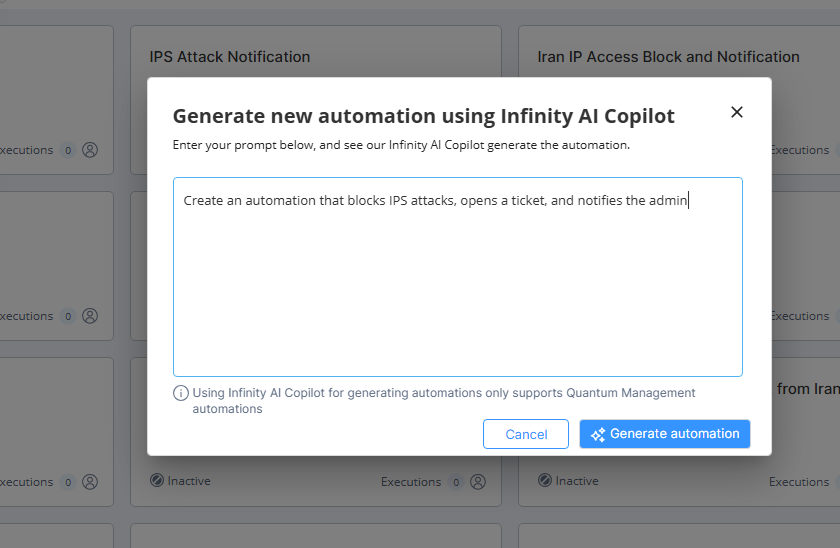Viewport: 840px width, 548px height.
Task: Open the IPS Attack Notification card
Action: [229, 57]
